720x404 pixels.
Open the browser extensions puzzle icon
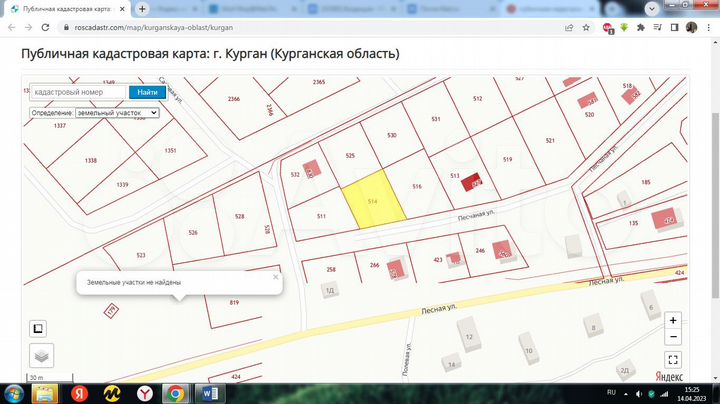click(641, 28)
